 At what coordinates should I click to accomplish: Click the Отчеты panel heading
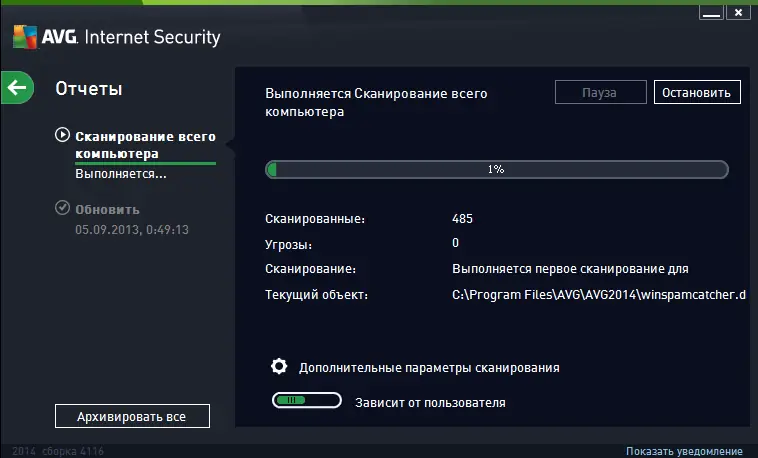click(89, 89)
